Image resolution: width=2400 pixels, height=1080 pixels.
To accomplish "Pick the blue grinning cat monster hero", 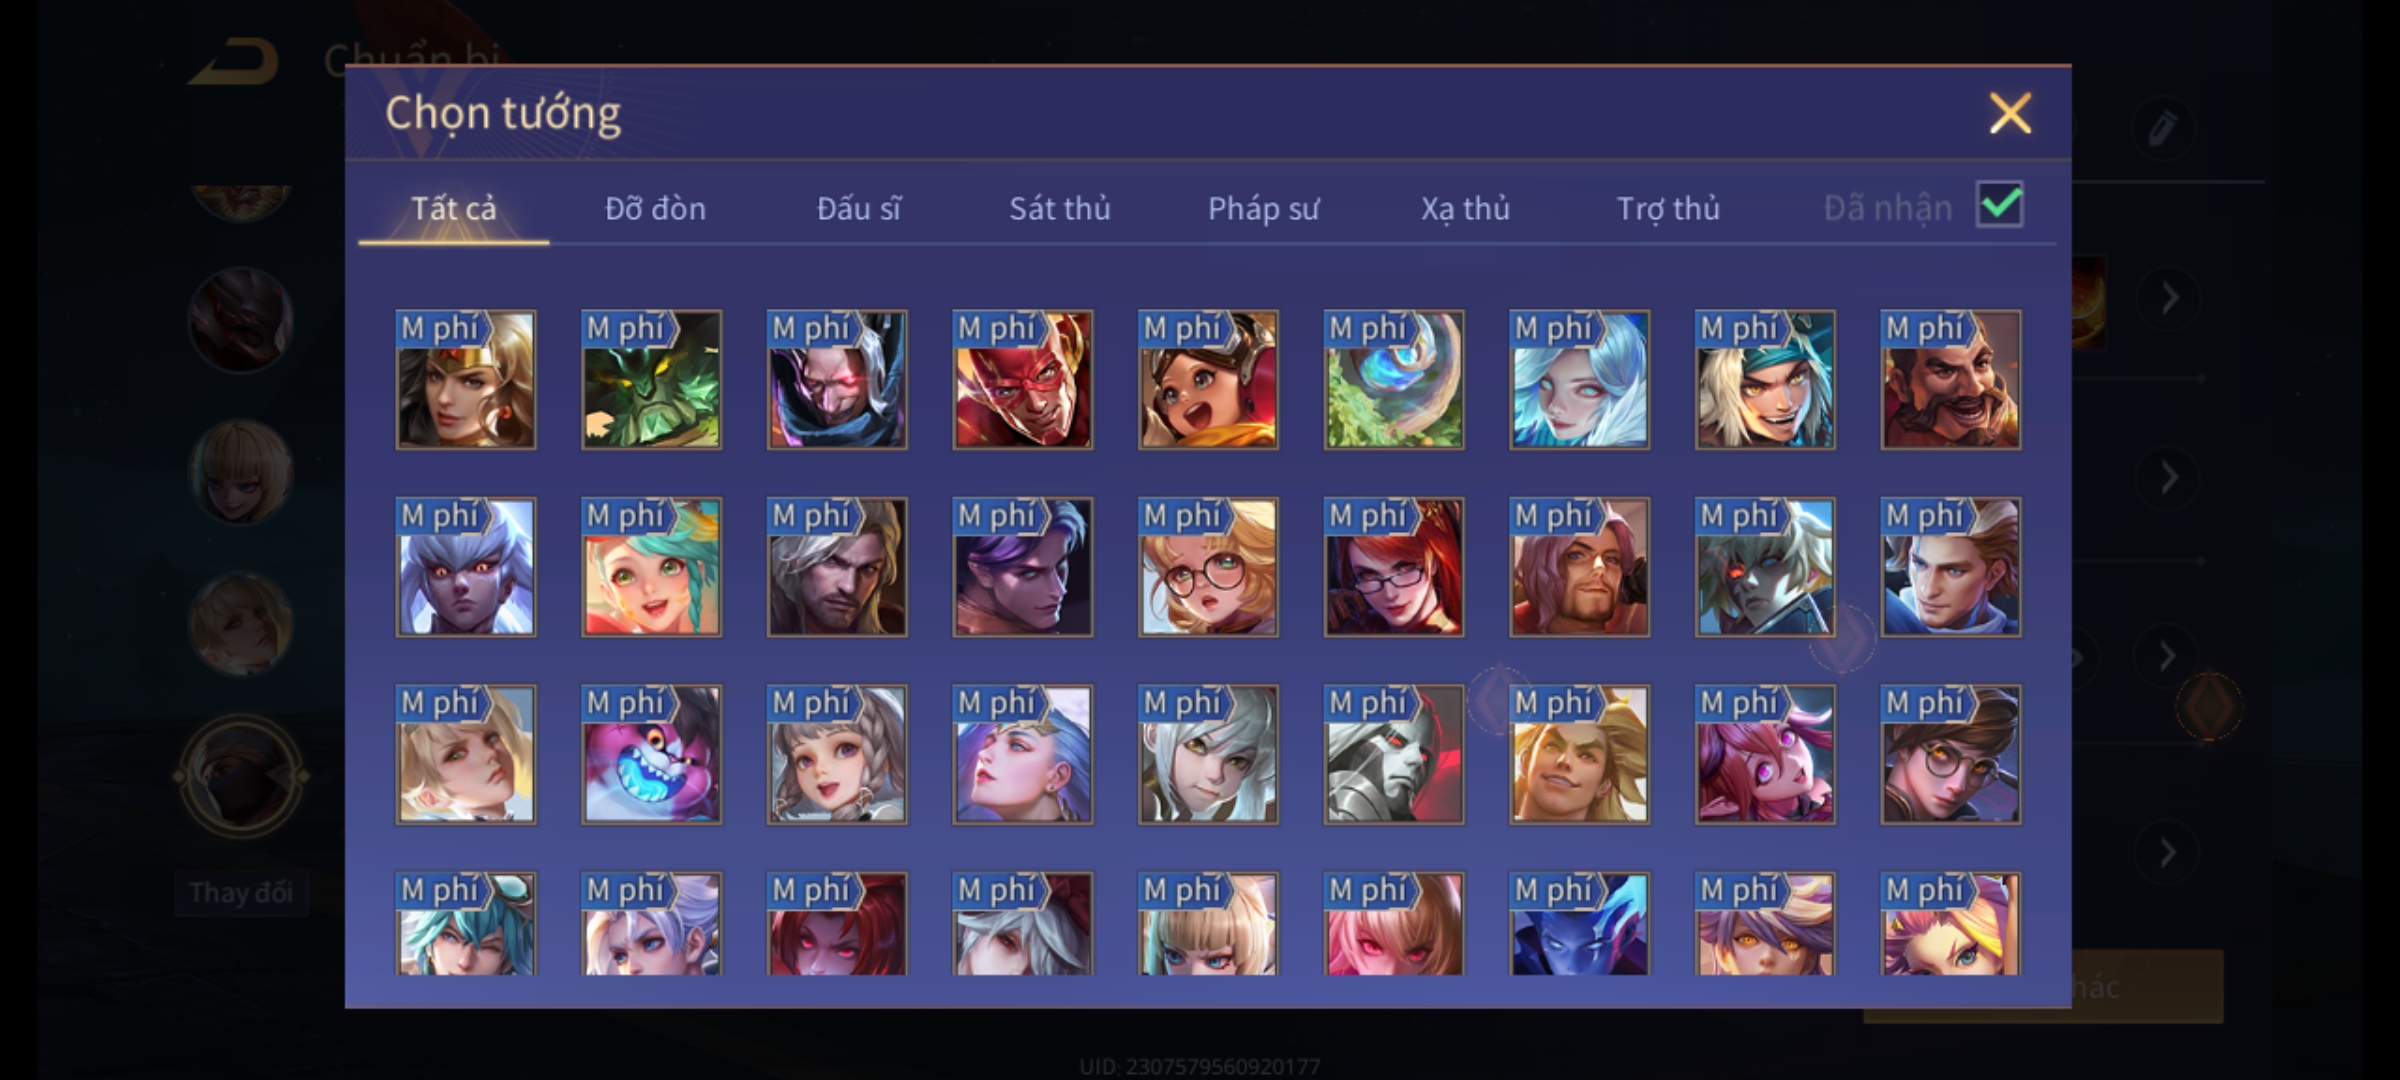I will click(651, 754).
